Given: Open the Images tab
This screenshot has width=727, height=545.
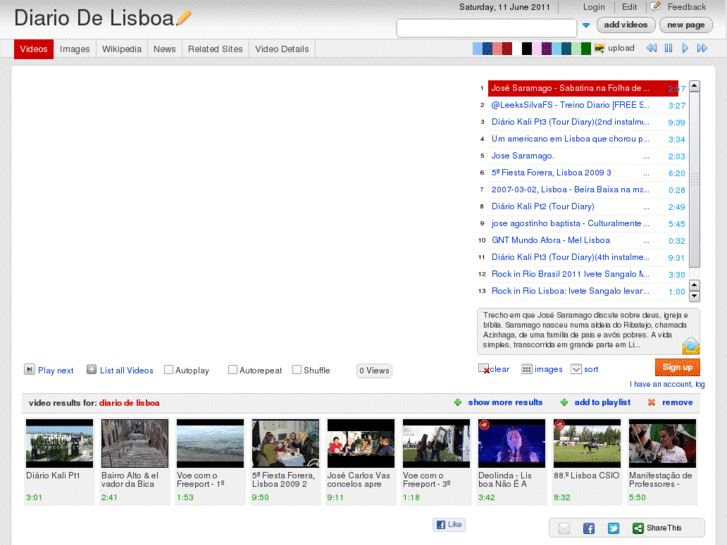Looking at the screenshot, I should point(75,49).
